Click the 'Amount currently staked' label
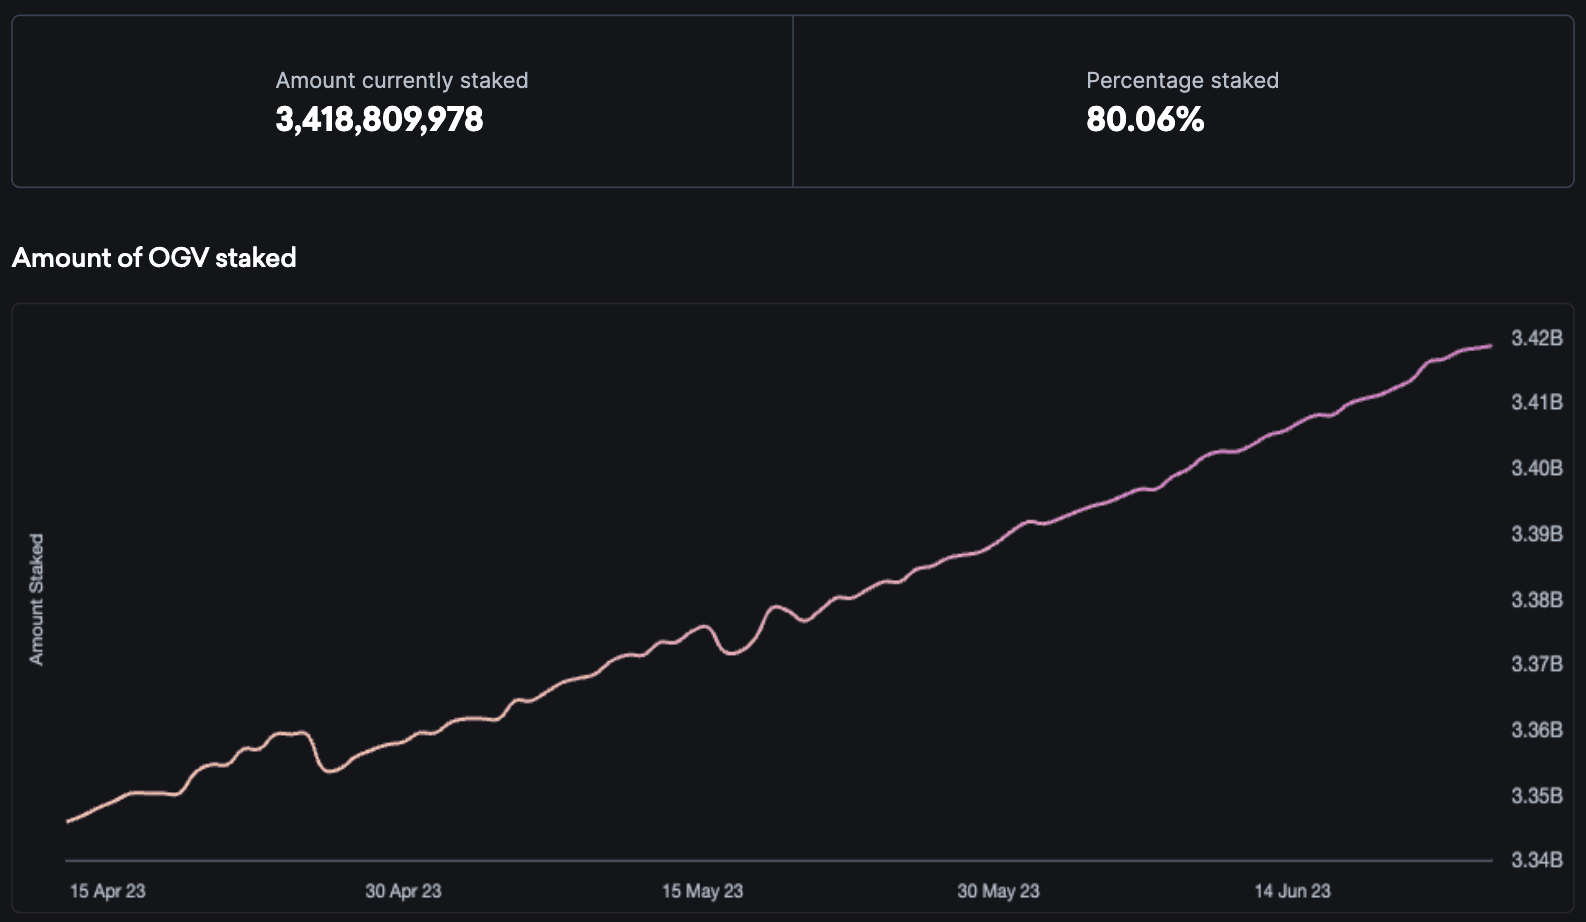The width and height of the screenshot is (1586, 922). pyautogui.click(x=401, y=81)
